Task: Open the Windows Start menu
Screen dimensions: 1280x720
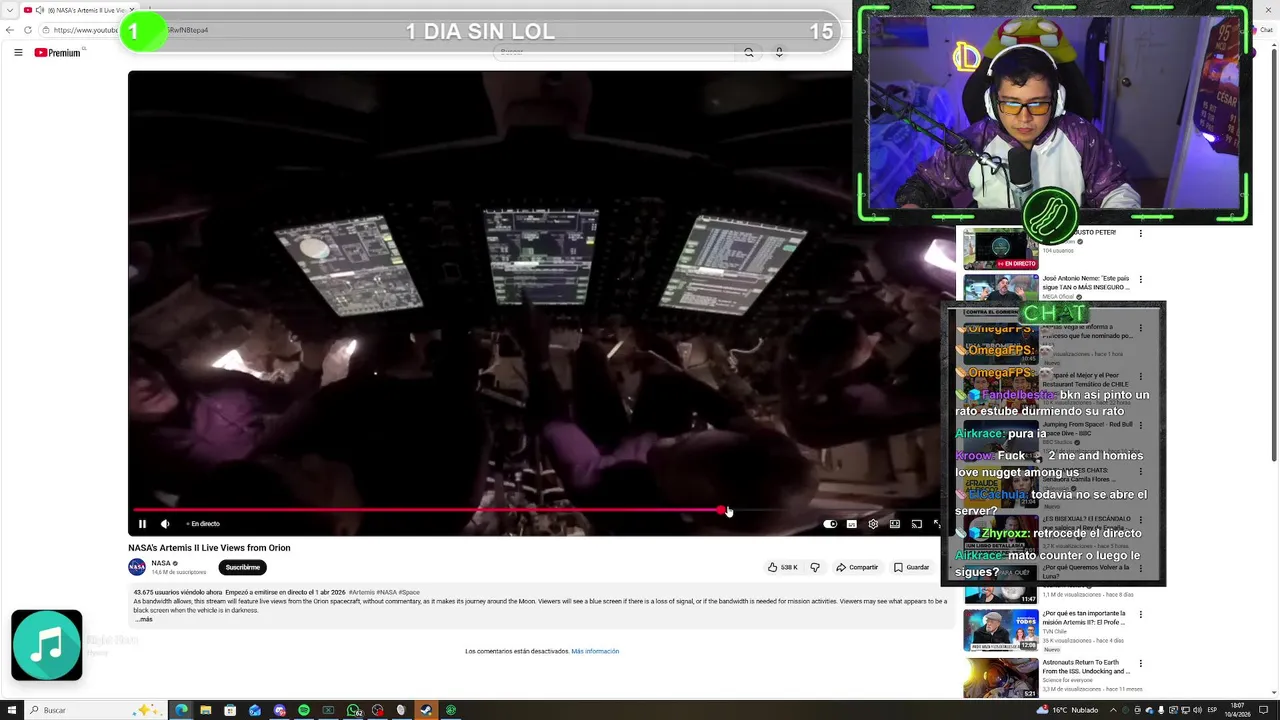Action: pos(11,710)
